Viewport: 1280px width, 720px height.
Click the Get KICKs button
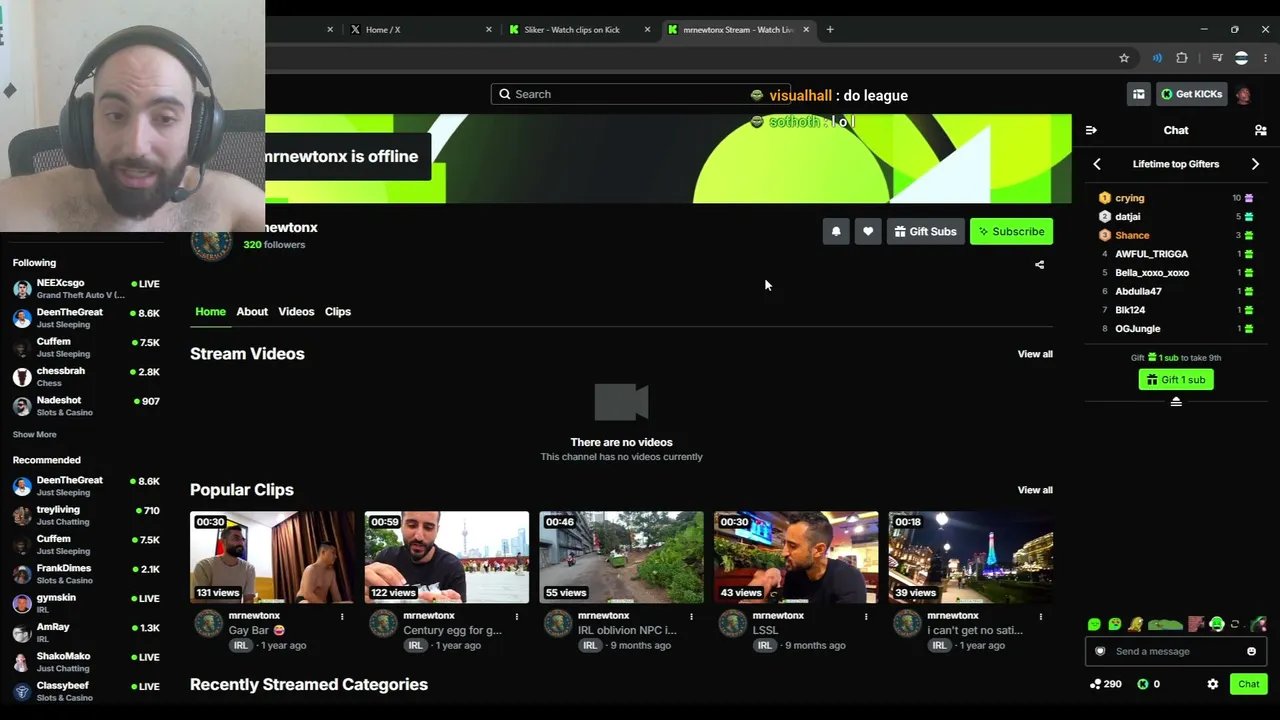click(1191, 94)
